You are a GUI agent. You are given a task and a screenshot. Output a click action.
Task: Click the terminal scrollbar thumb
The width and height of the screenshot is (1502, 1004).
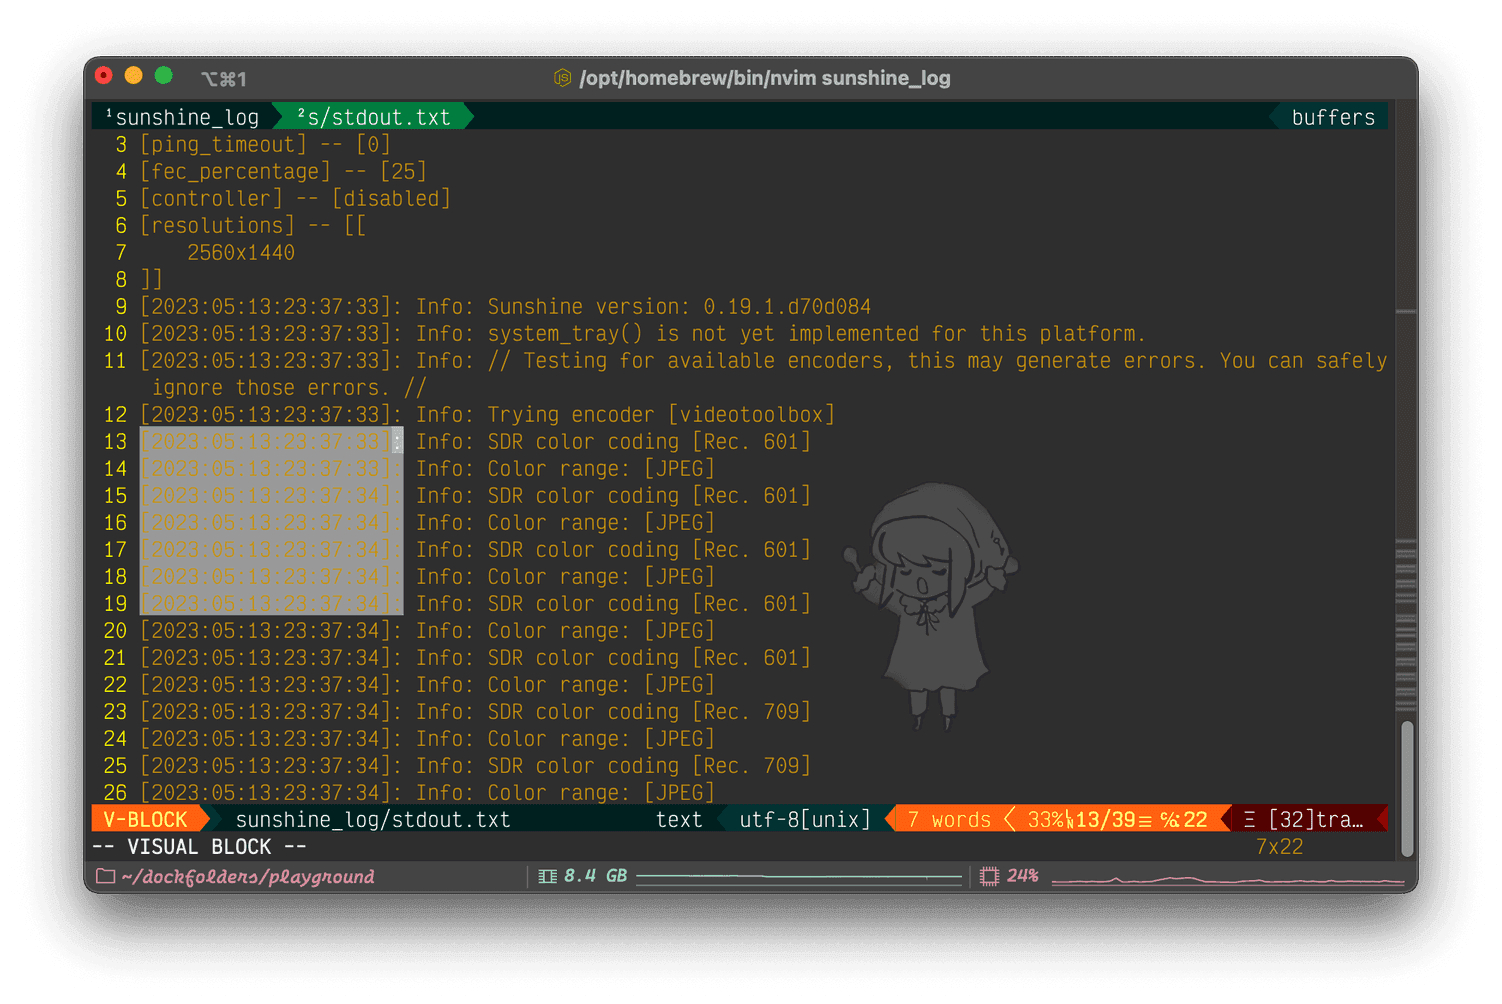(x=1407, y=788)
